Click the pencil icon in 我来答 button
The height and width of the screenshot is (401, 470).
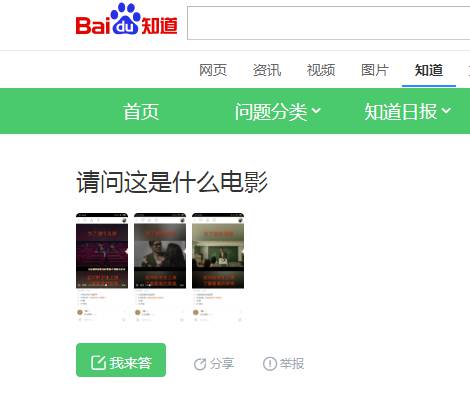point(98,362)
